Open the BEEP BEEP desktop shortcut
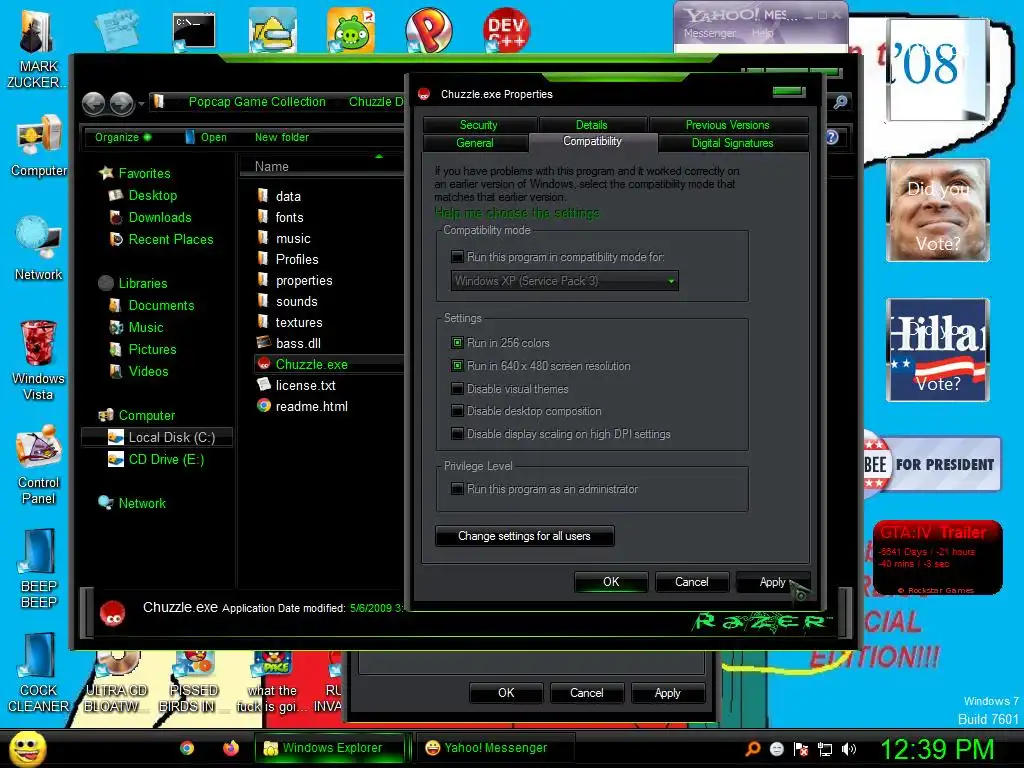The height and width of the screenshot is (768, 1024). [39, 568]
